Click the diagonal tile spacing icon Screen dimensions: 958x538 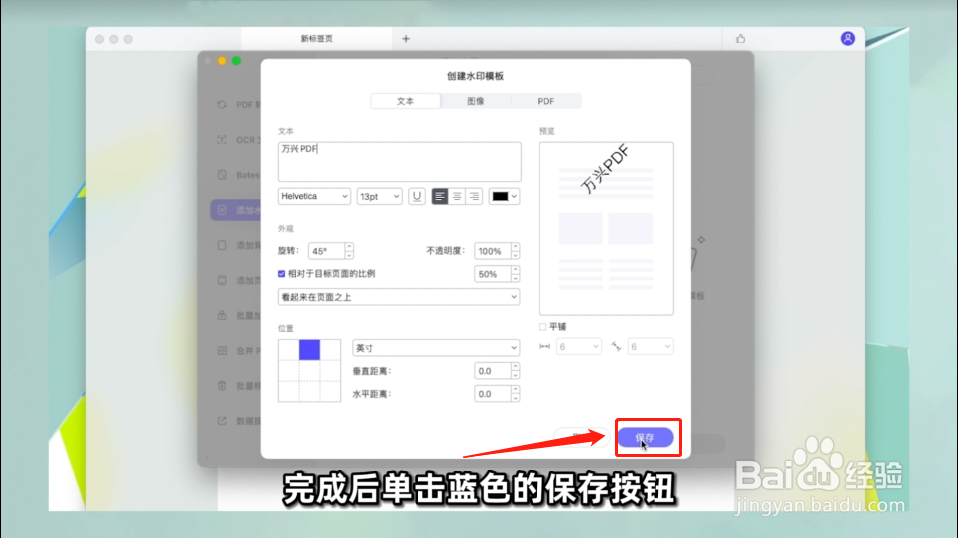pyautogui.click(x=616, y=347)
